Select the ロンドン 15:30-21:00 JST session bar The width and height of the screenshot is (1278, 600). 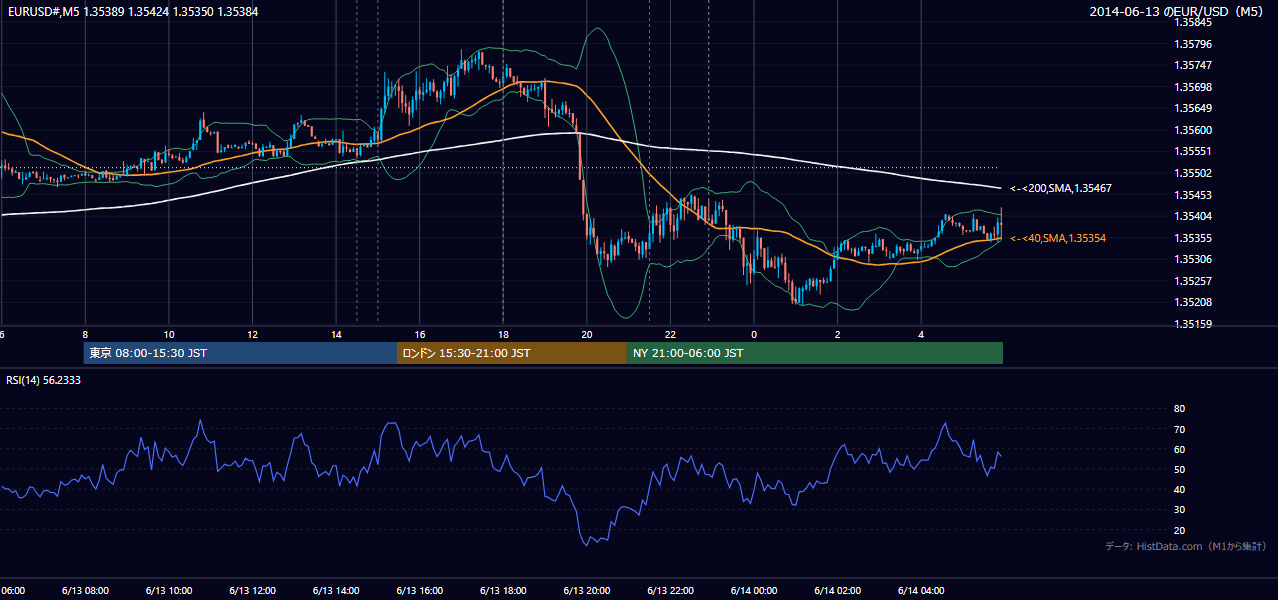pyautogui.click(x=512, y=353)
